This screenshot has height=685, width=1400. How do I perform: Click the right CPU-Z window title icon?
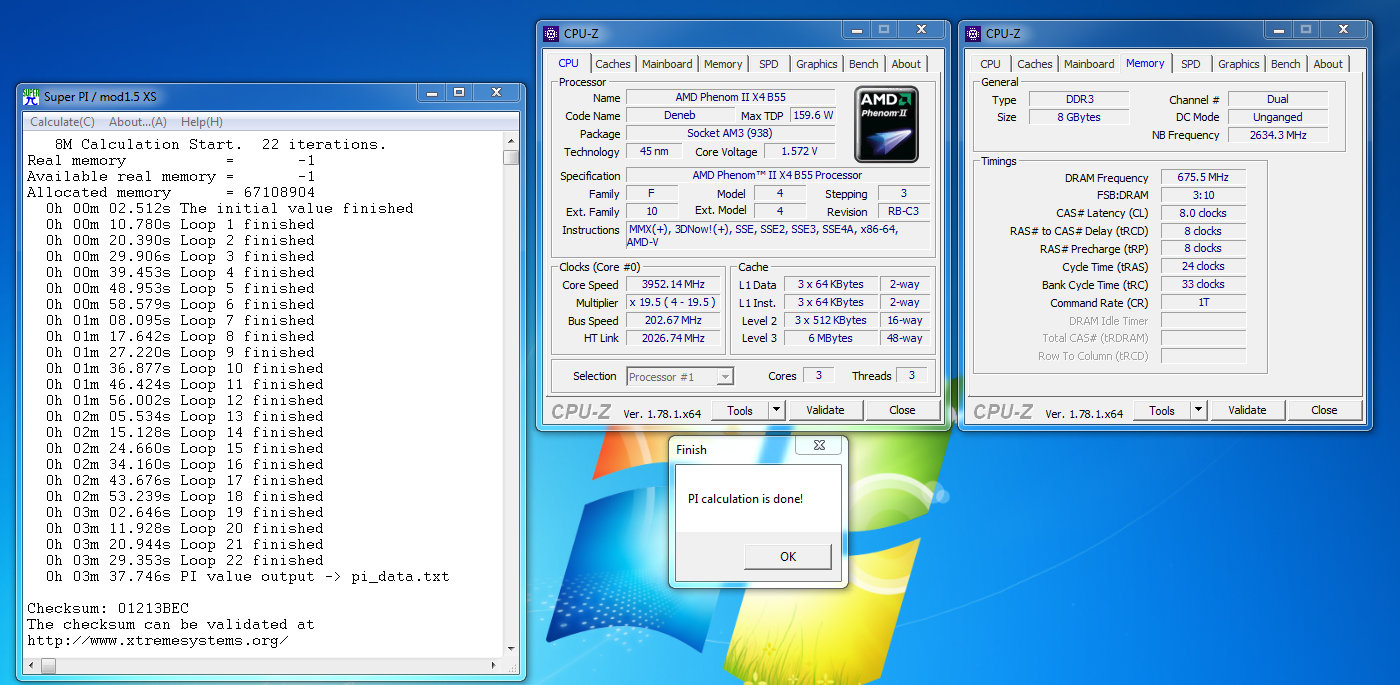[973, 33]
